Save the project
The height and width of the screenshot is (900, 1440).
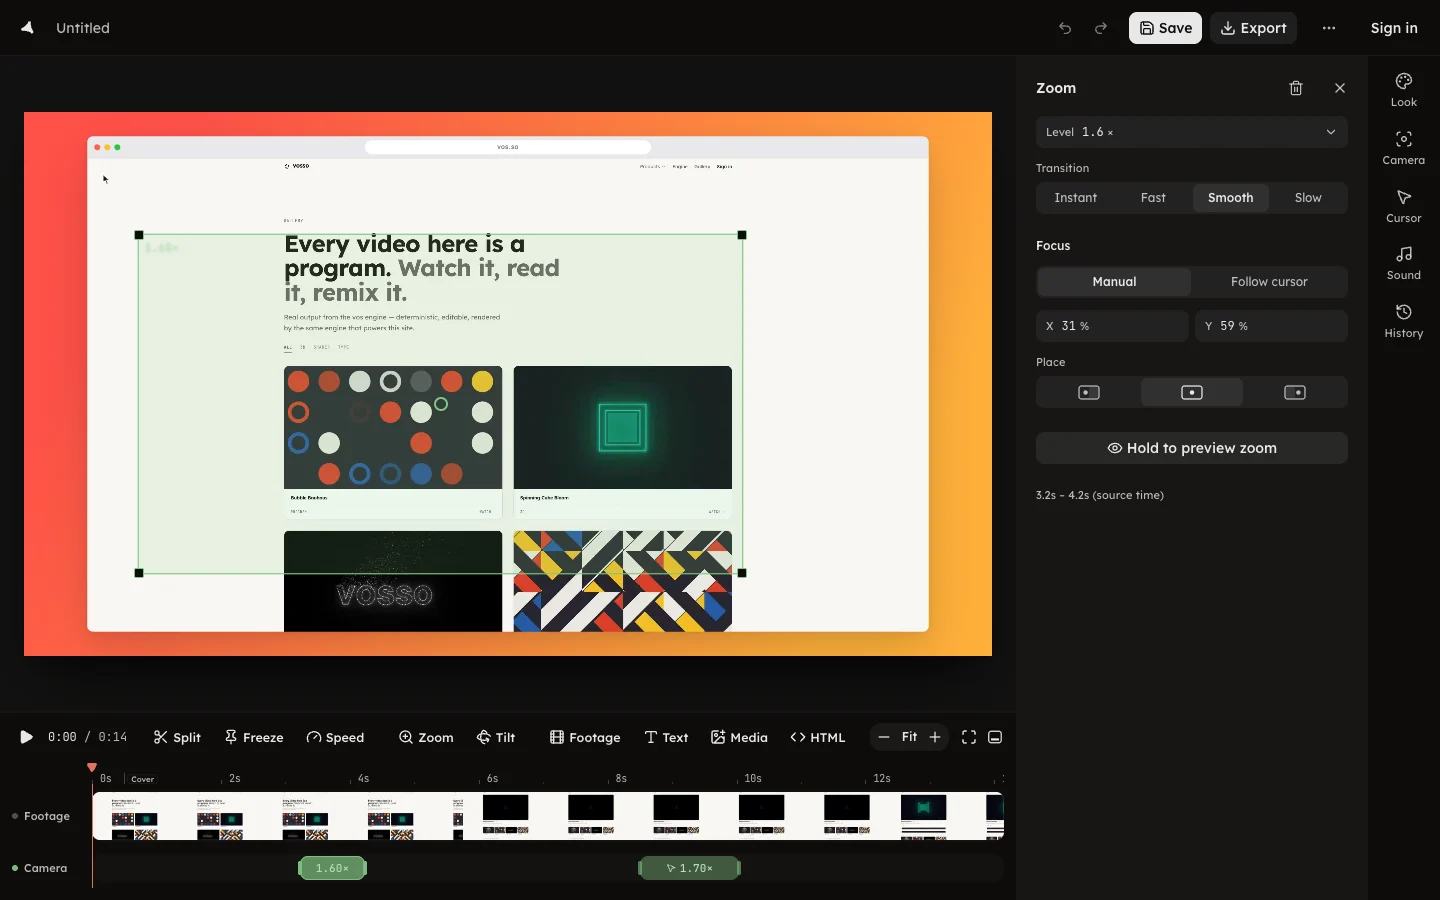coord(1165,28)
